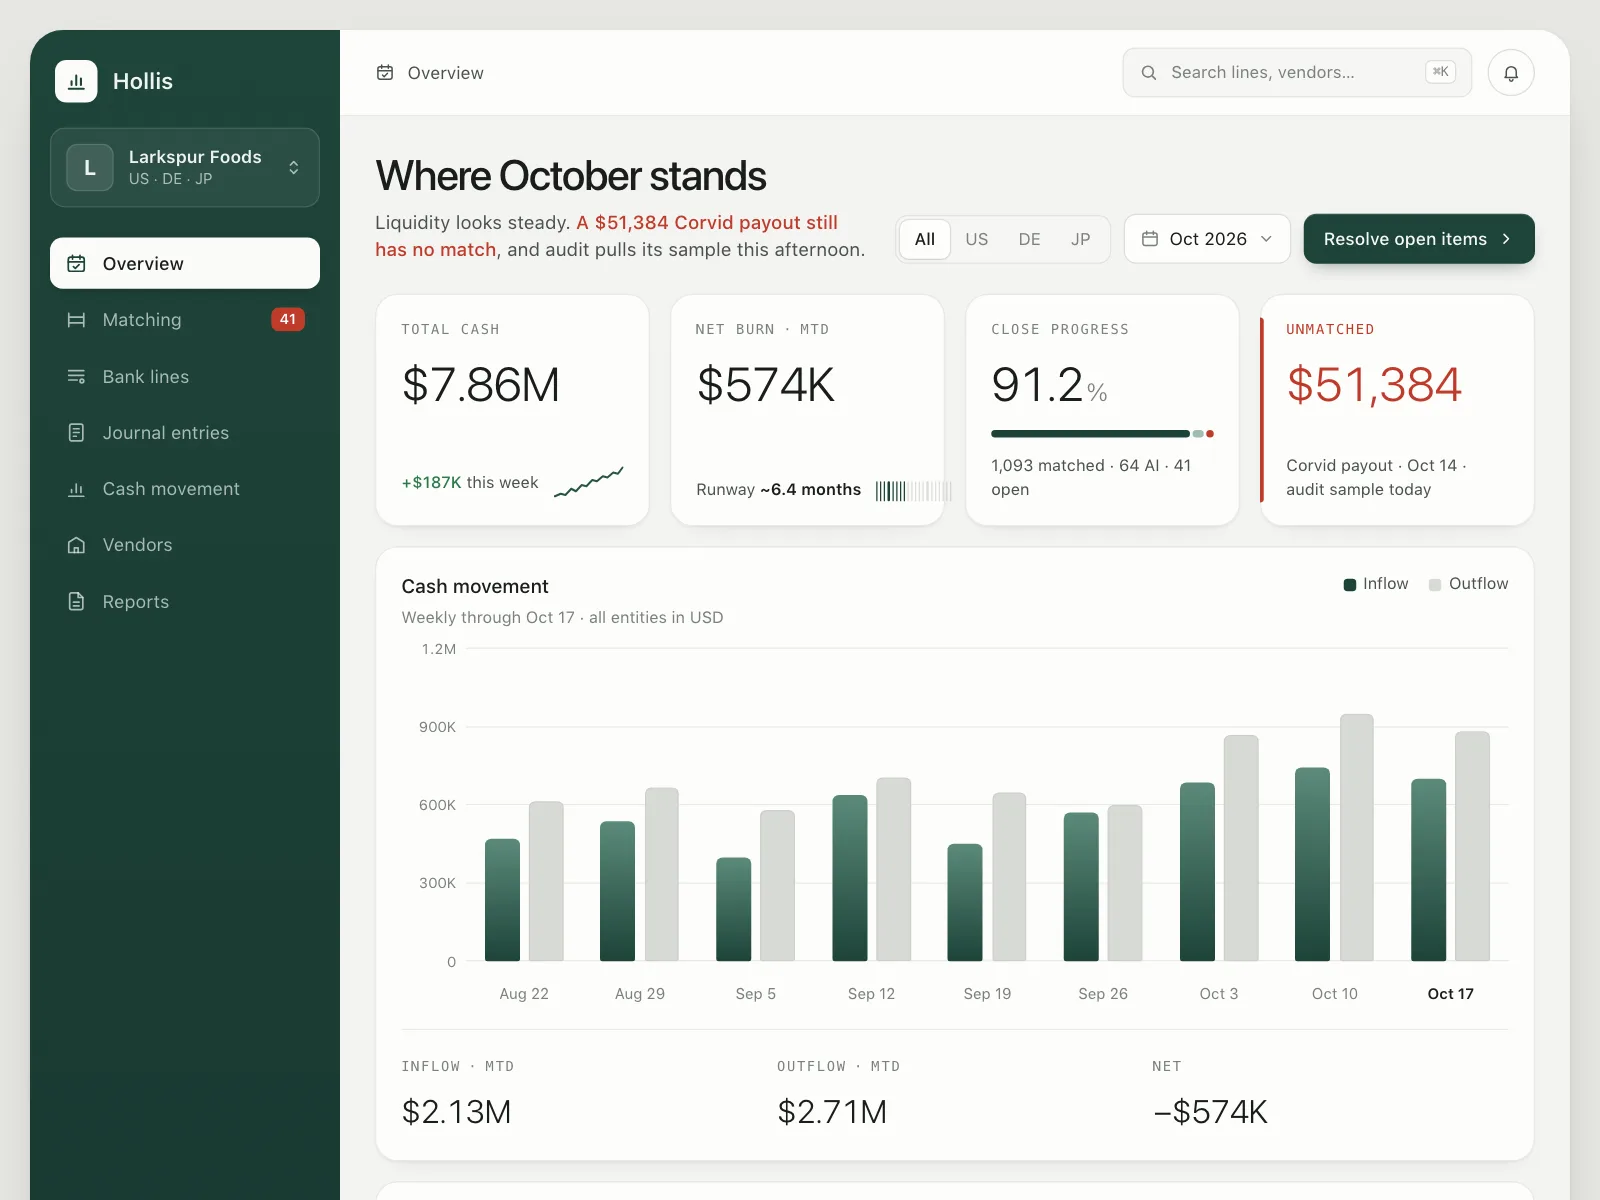
Task: Click the Cash movement chart icon
Action: [76, 489]
